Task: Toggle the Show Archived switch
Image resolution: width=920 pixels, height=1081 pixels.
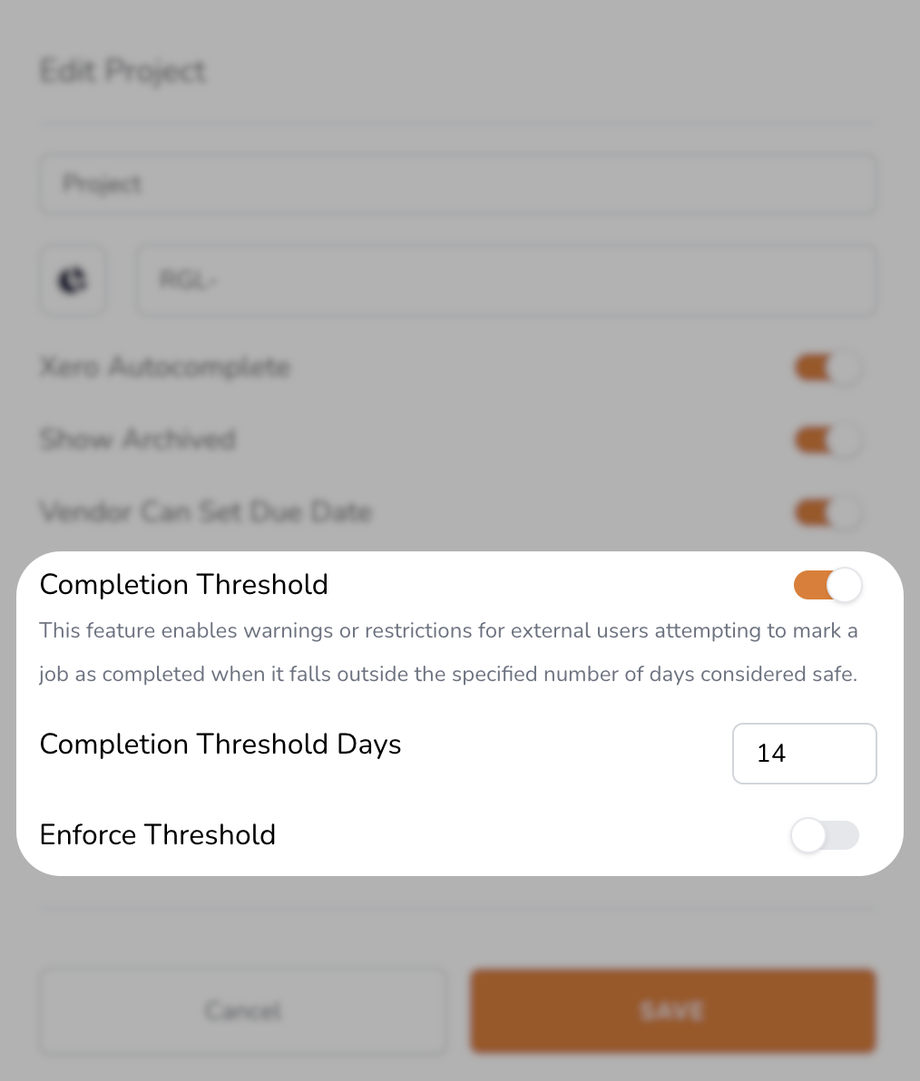Action: coord(827,440)
